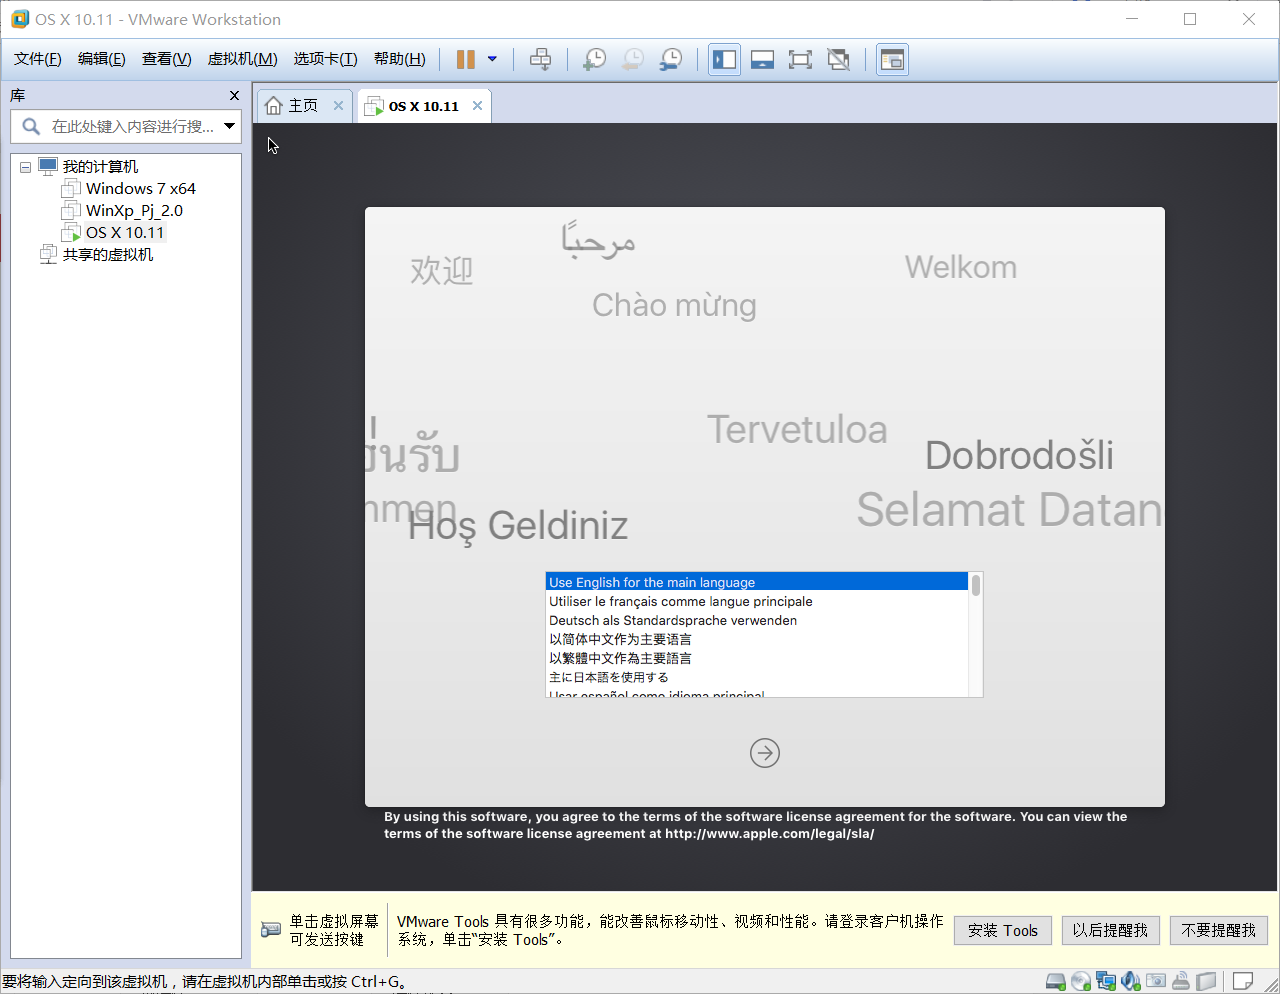The image size is (1280, 994).
Task: Pause the virtual machine with the orange button
Action: click(465, 60)
